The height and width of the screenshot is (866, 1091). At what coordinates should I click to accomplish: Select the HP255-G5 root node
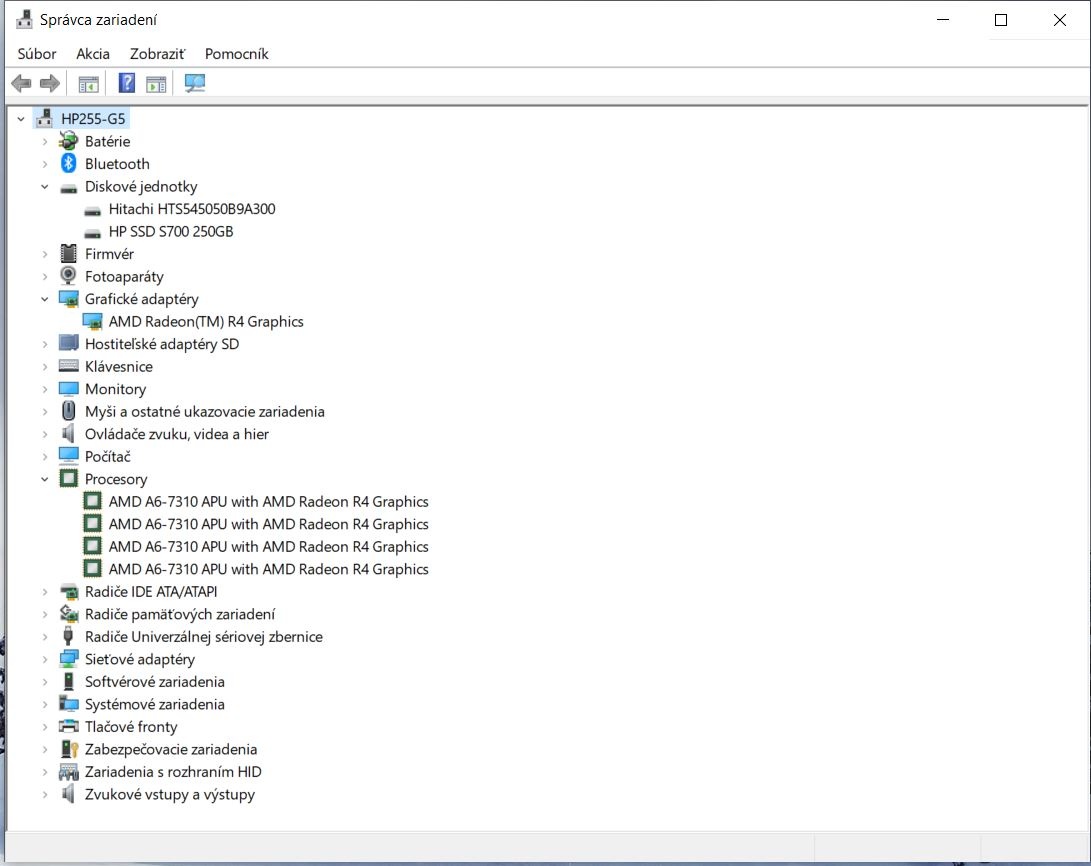pos(94,117)
